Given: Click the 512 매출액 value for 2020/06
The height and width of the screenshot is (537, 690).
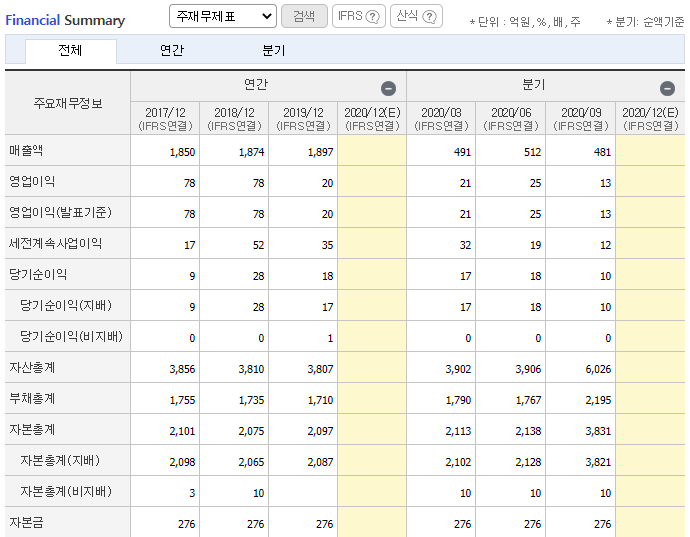Looking at the screenshot, I should (x=532, y=152).
